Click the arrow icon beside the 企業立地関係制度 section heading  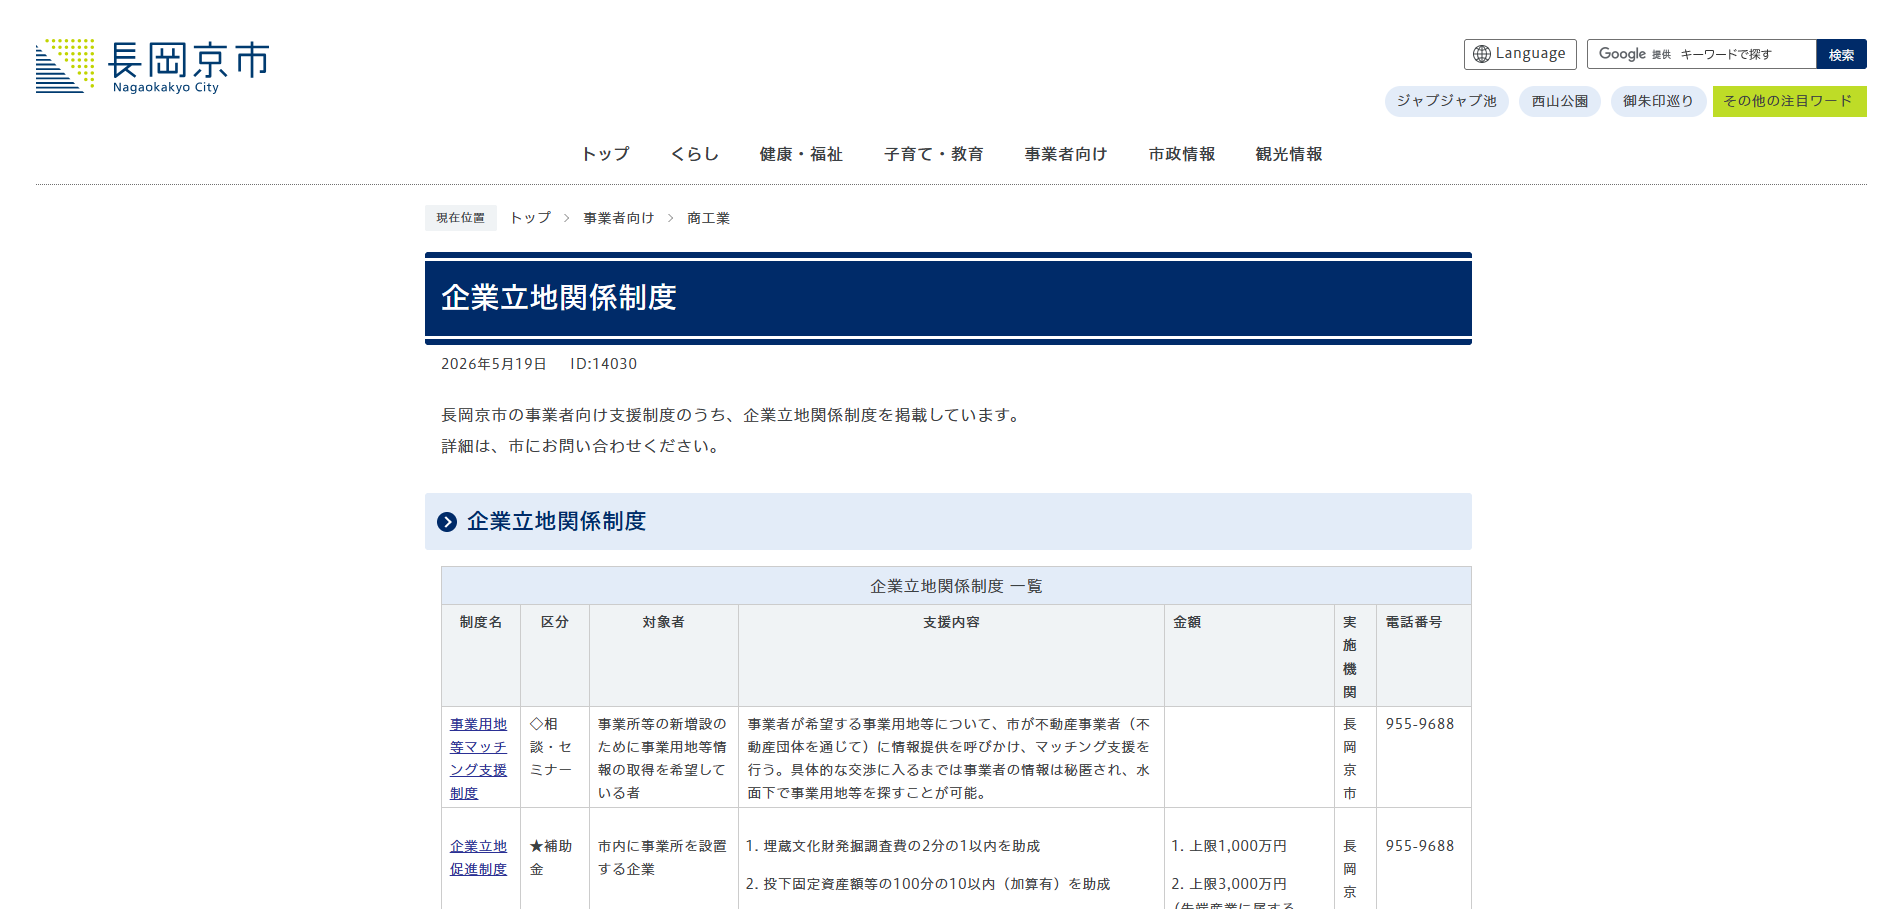click(x=447, y=522)
